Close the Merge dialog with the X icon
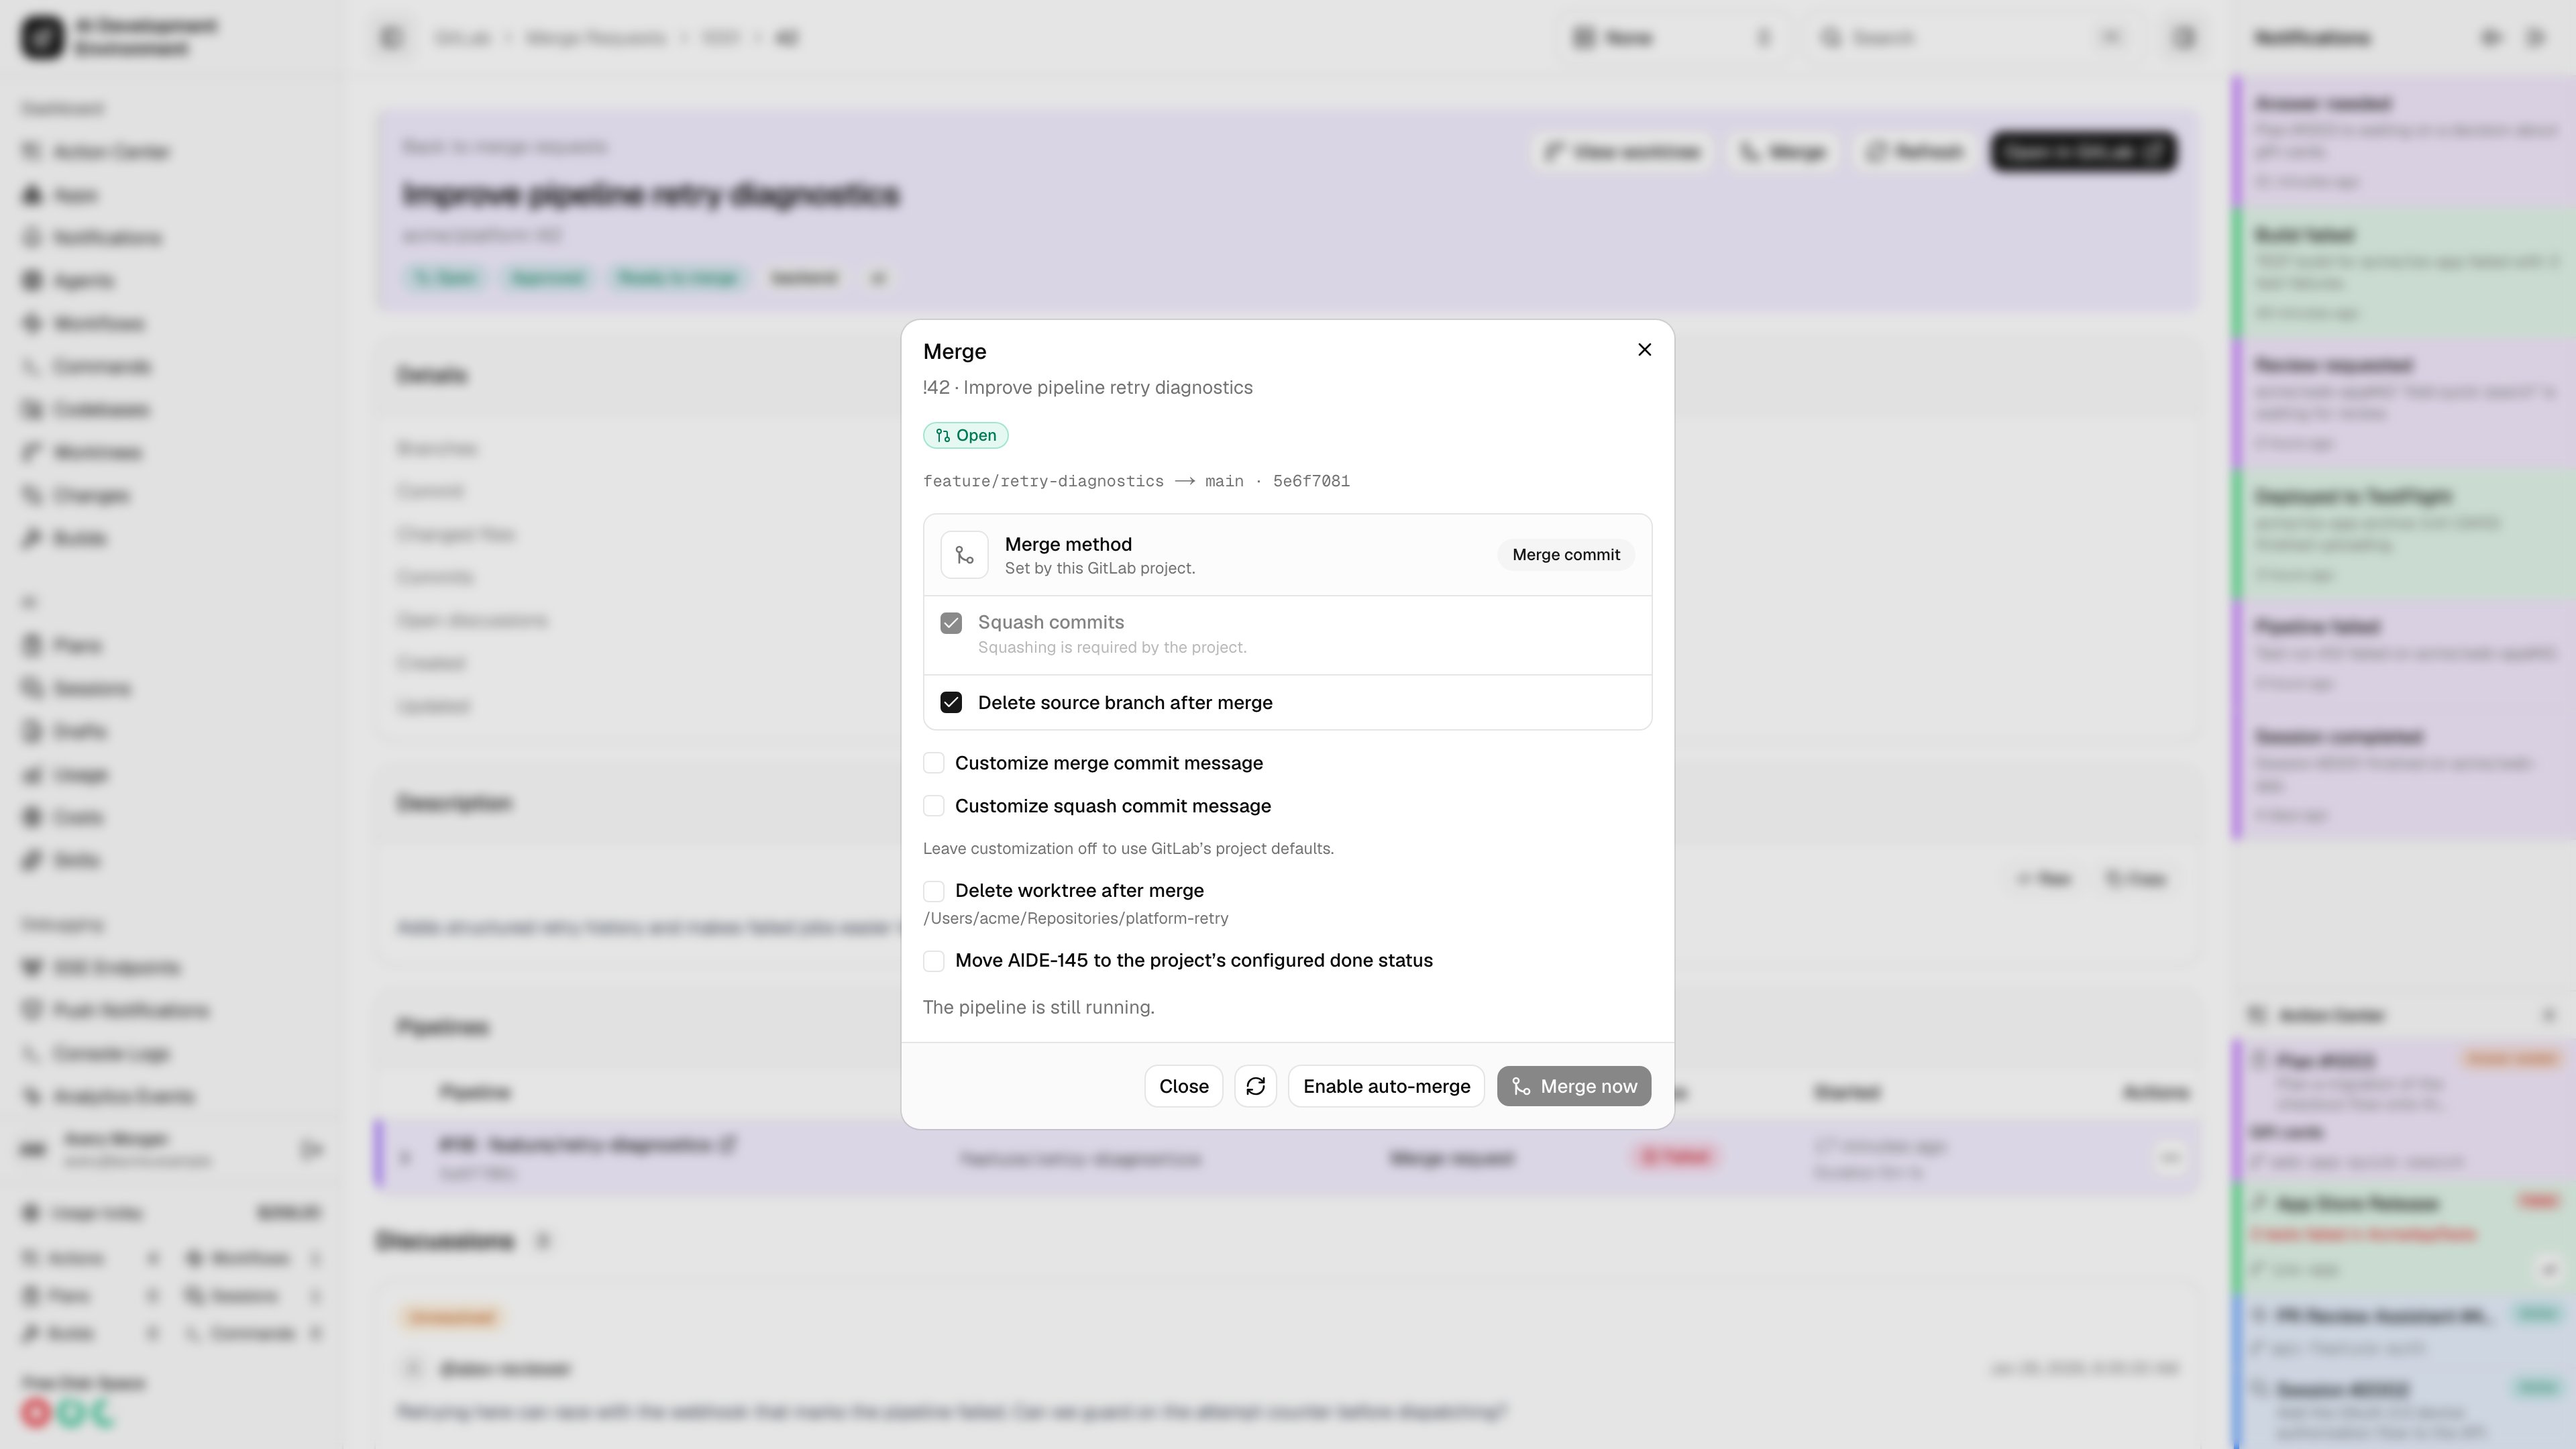Image resolution: width=2576 pixels, height=1449 pixels. pos(1644,349)
